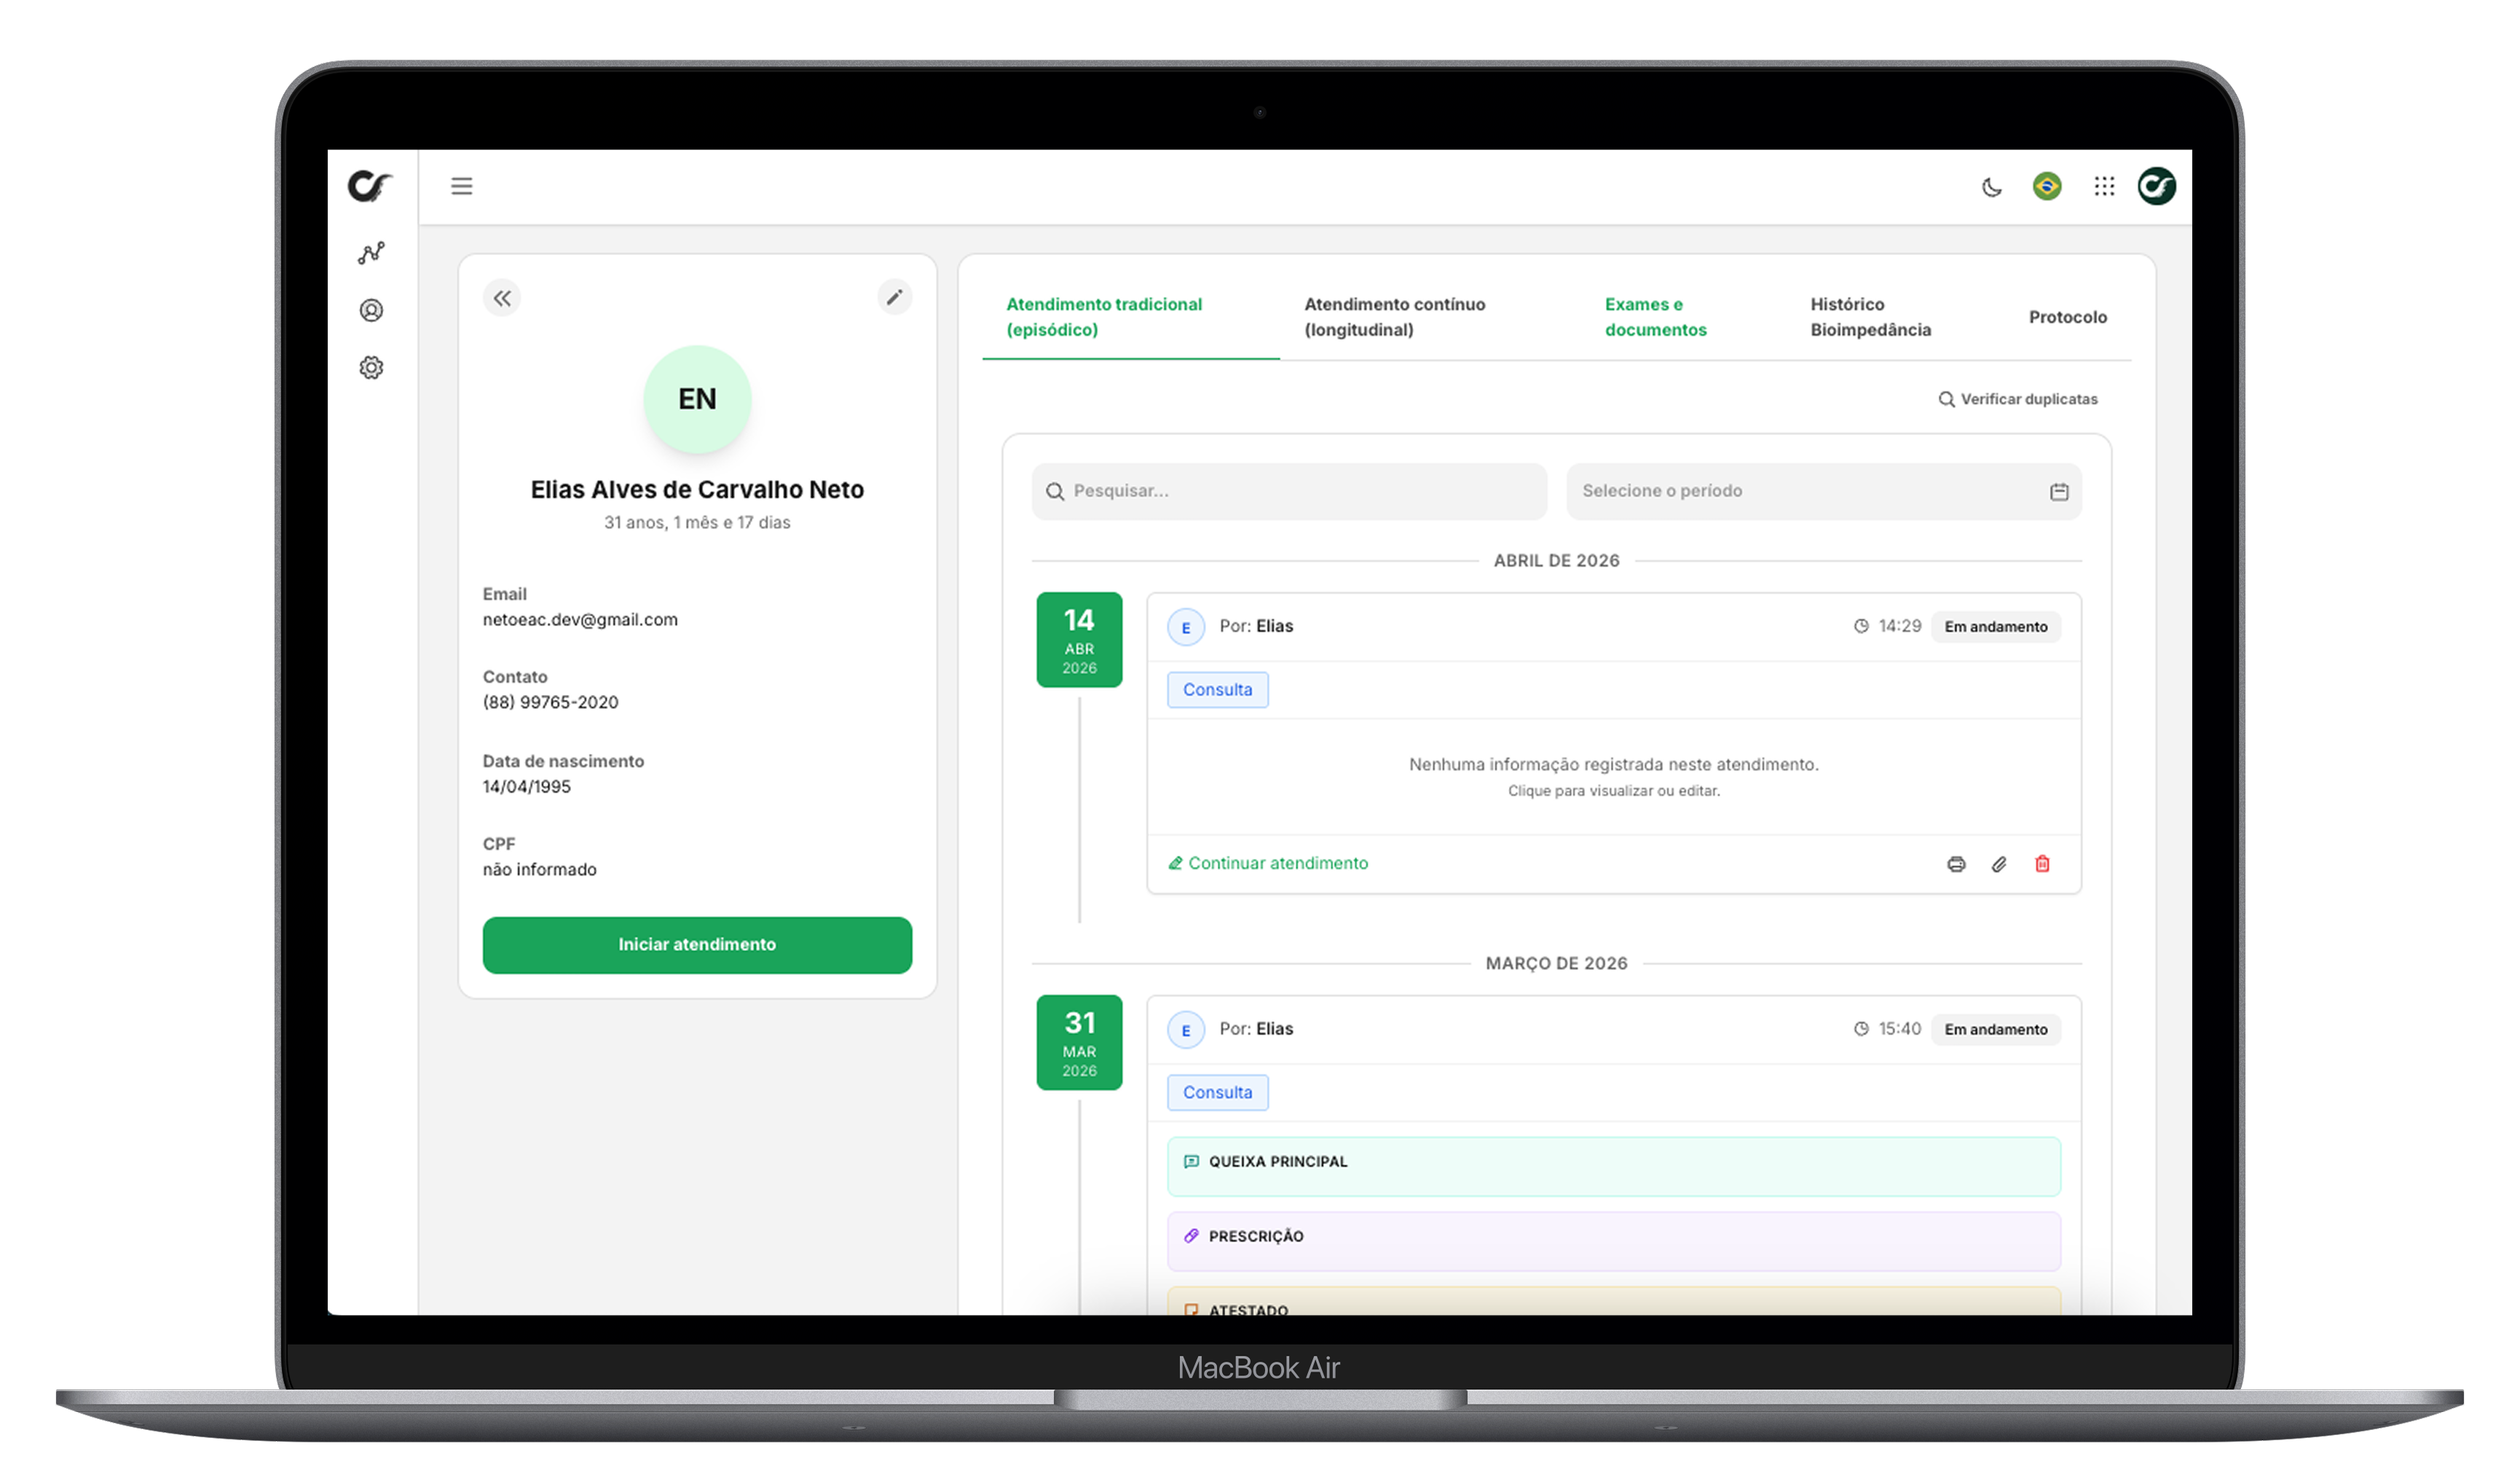The image size is (2520, 1465).
Task: Open the analytics graph icon in sidebar
Action: coord(371,253)
